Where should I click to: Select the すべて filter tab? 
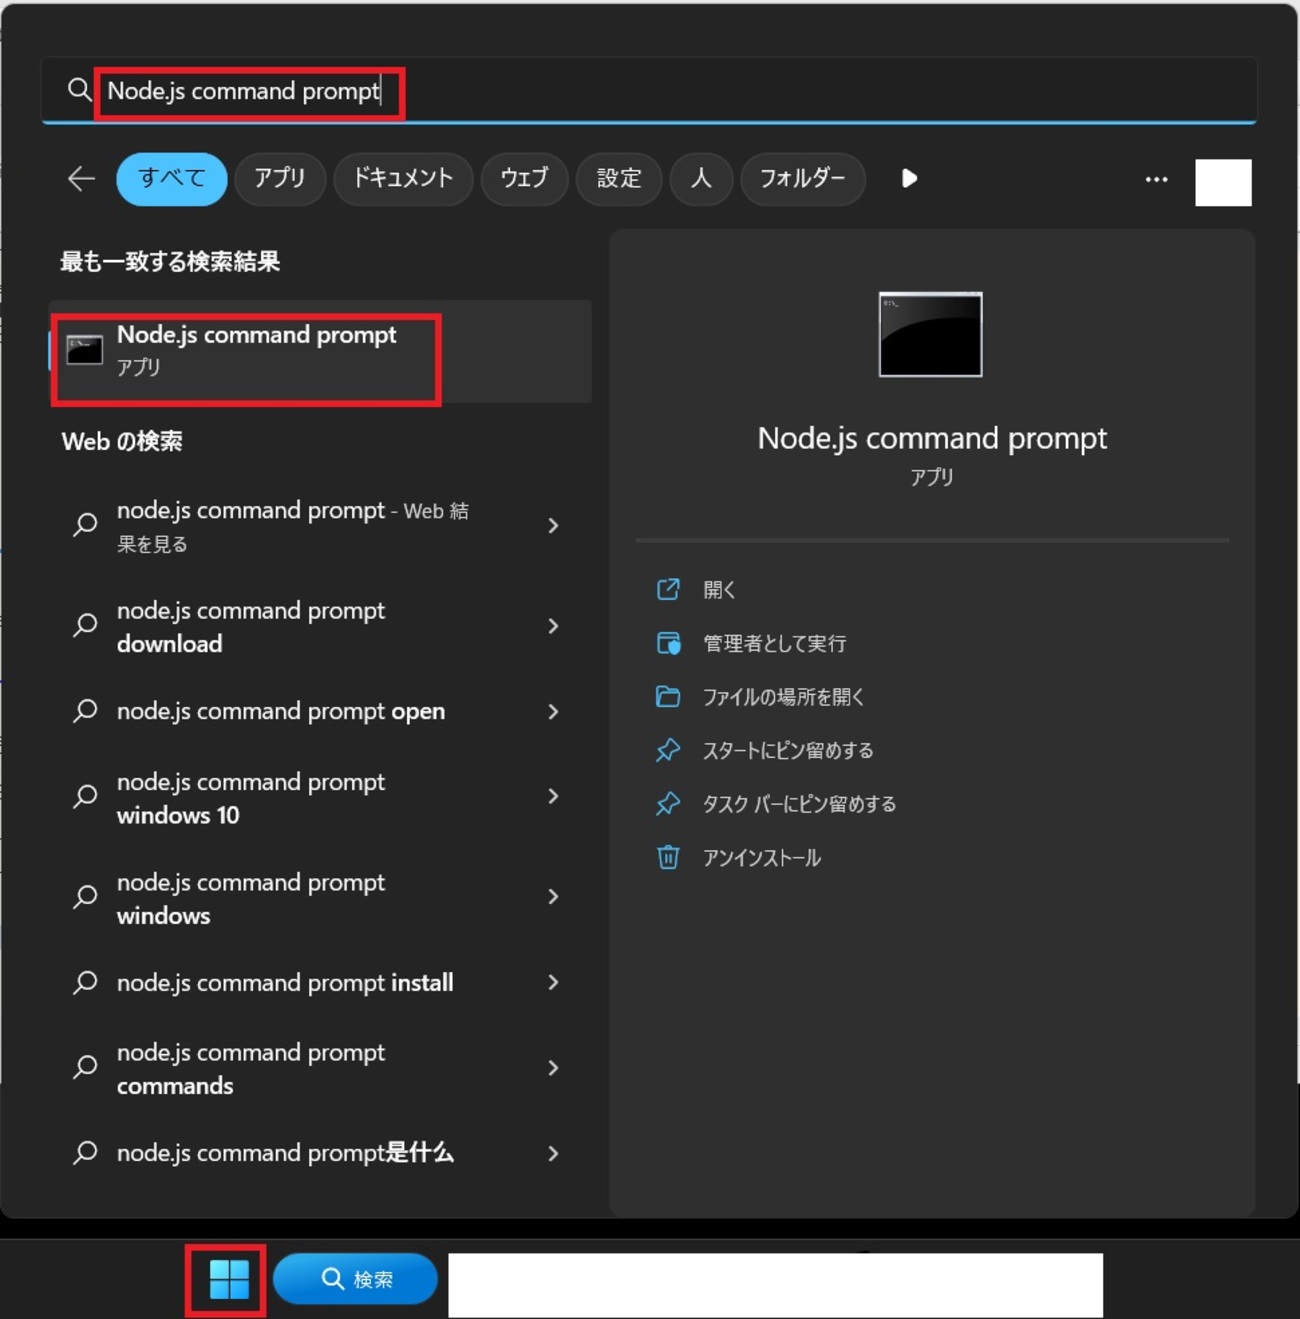(172, 179)
